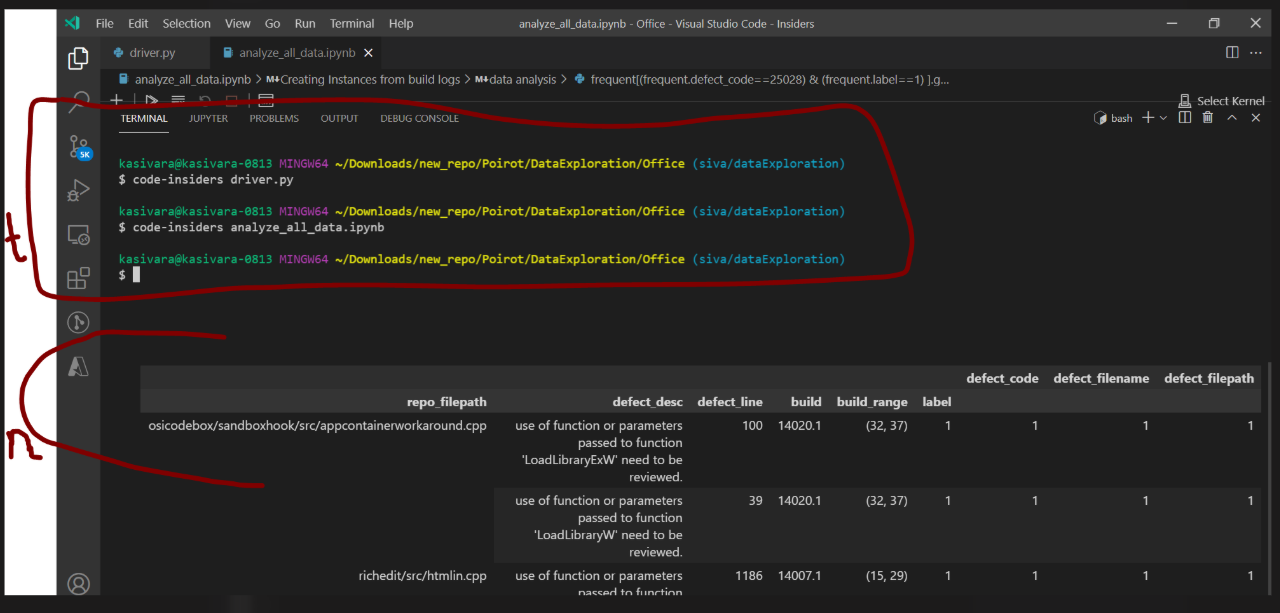Open the File menu
1280x613 pixels.
105,23
